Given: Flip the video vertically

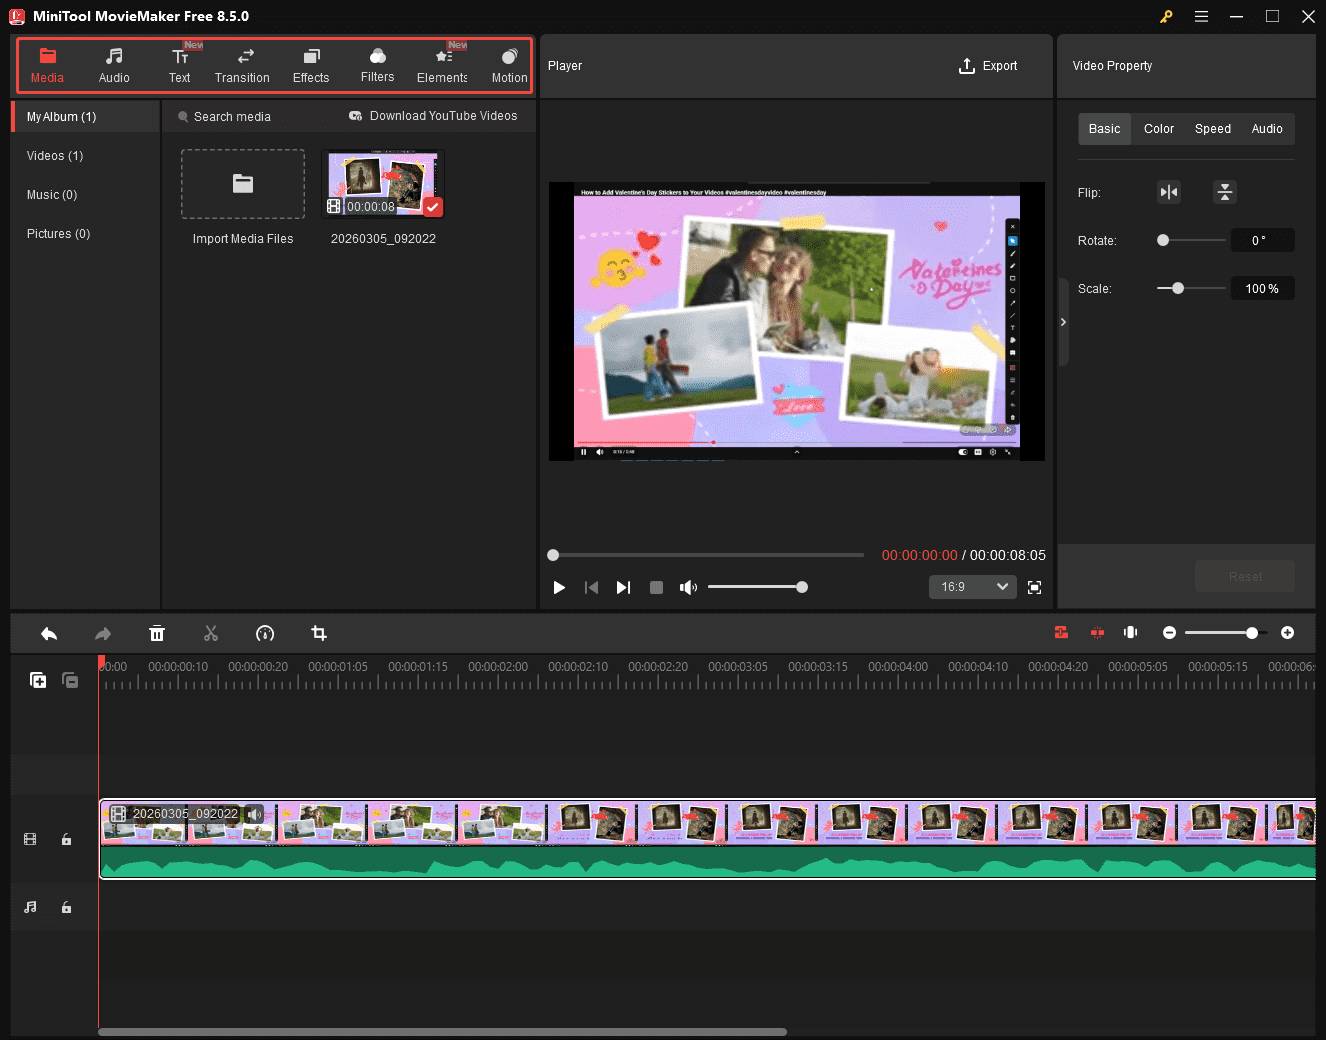Looking at the screenshot, I should (x=1225, y=192).
